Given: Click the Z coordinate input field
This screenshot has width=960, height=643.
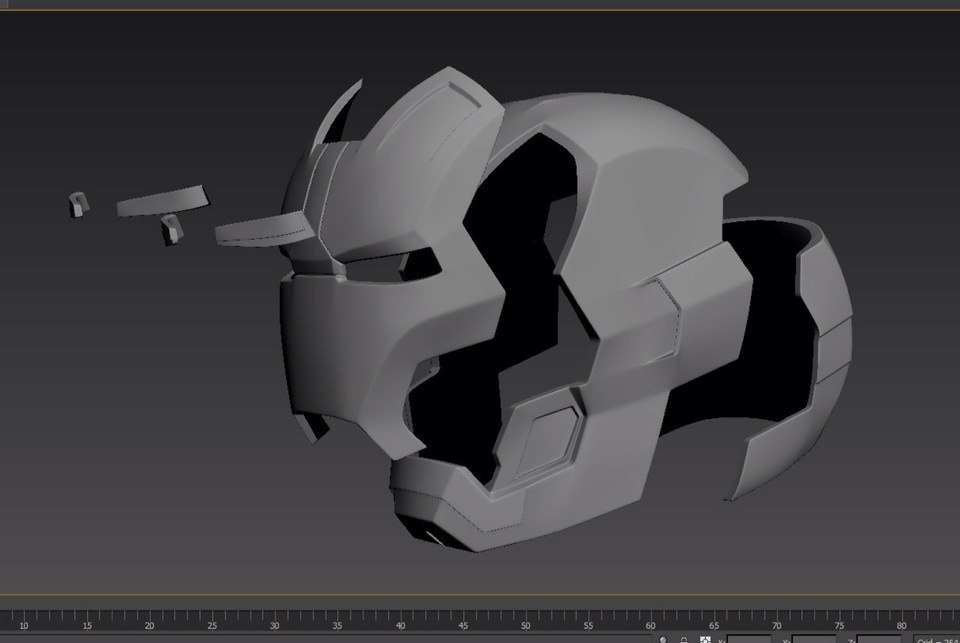Looking at the screenshot, I should 879,640.
